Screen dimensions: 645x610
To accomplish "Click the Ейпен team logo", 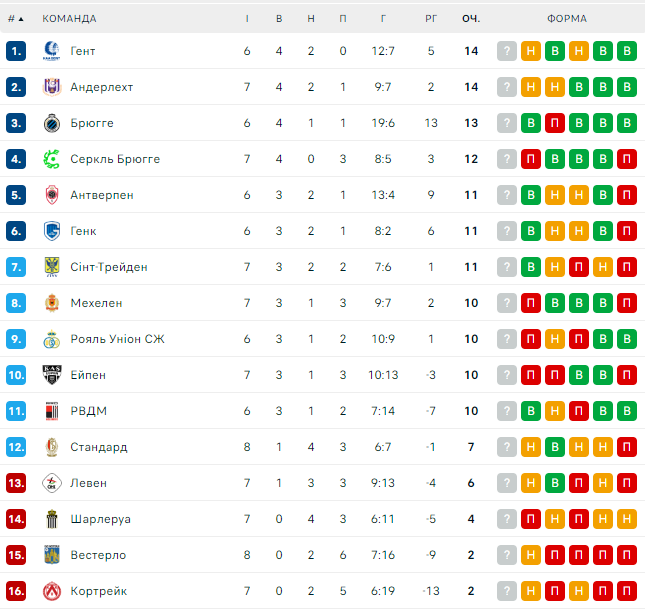I will 52,375.
